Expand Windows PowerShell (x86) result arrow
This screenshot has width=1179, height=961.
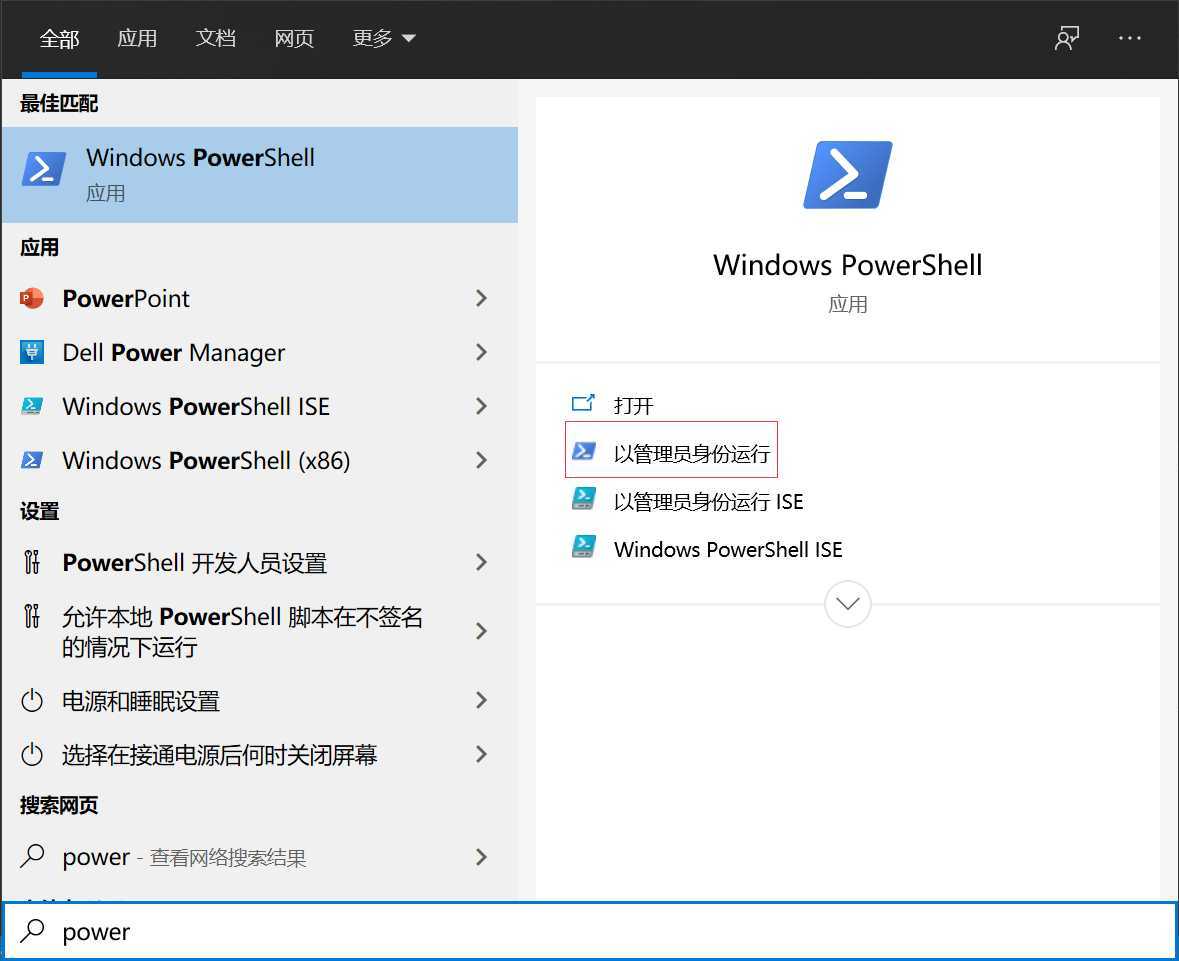(481, 460)
